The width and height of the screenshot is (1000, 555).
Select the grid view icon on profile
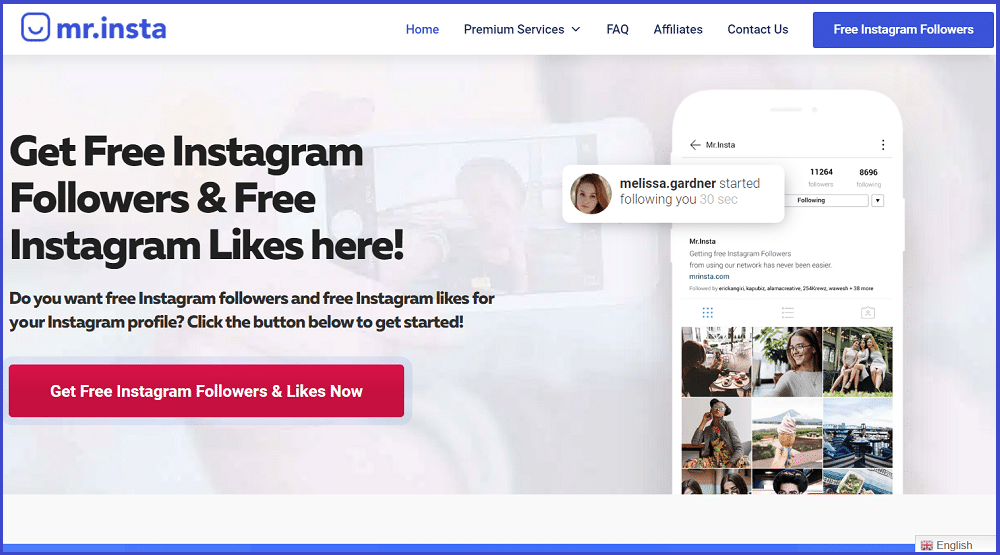[x=707, y=313]
